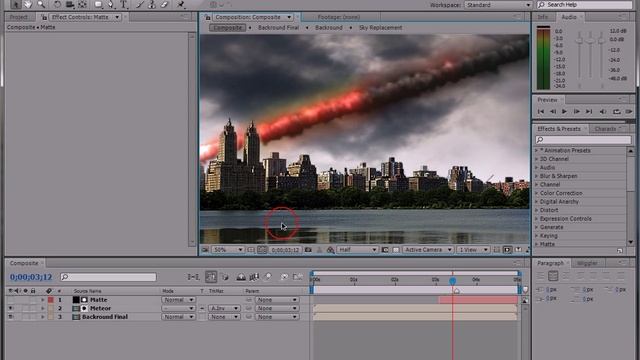Select the Unified Camera tool
Viewport: 640px width, 360px height.
click(x=70, y=4)
